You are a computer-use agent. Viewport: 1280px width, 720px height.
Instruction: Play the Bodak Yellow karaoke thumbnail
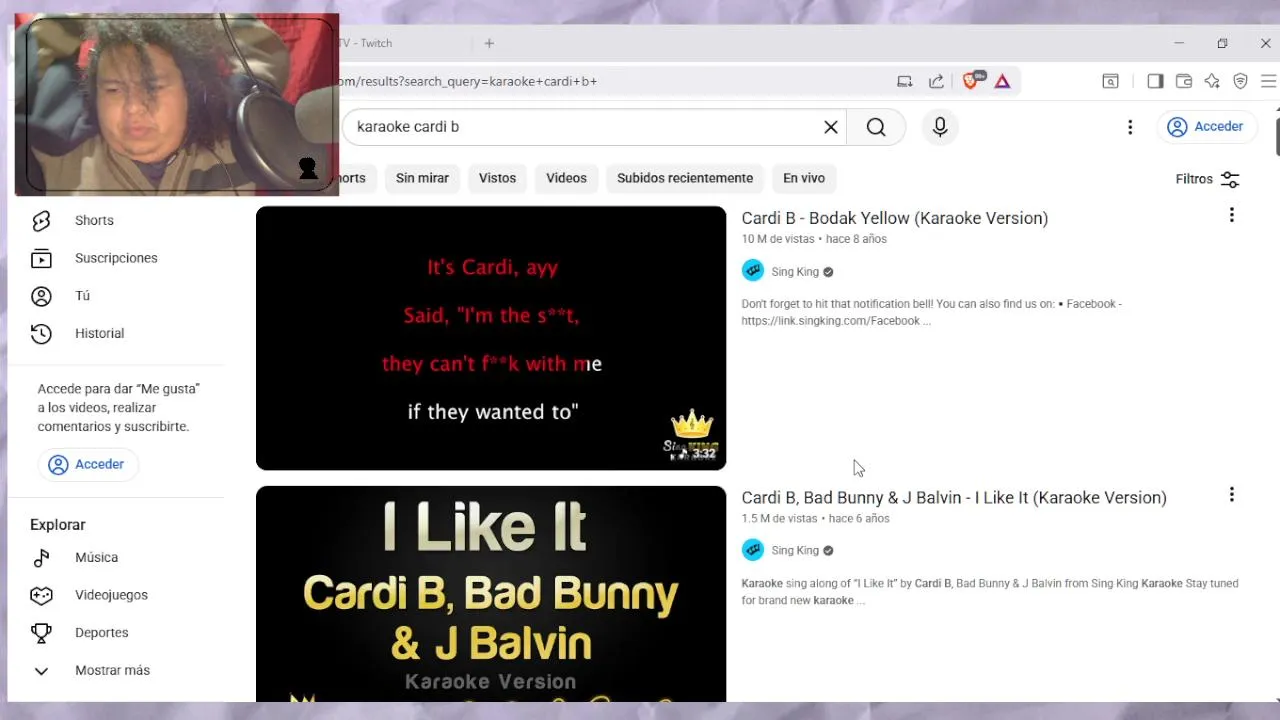(491, 338)
